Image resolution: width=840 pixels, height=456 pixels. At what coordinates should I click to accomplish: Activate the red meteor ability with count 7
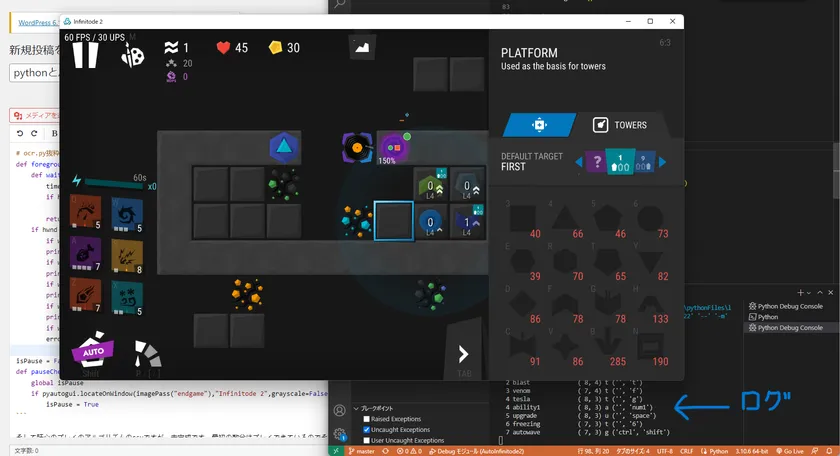click(86, 295)
